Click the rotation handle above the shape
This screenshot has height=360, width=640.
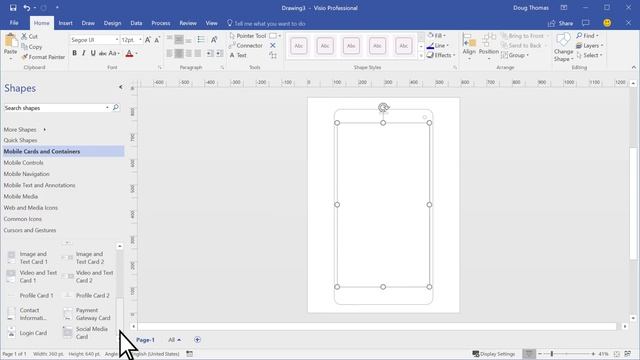(383, 107)
